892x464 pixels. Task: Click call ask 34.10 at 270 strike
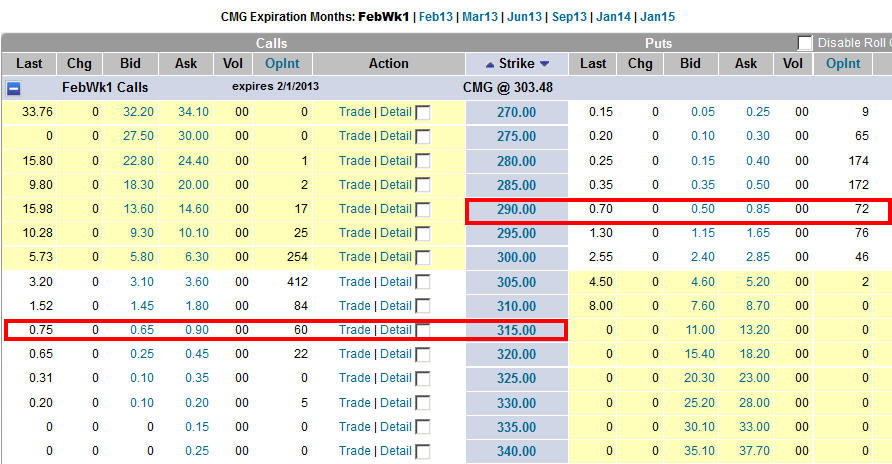[x=193, y=112]
